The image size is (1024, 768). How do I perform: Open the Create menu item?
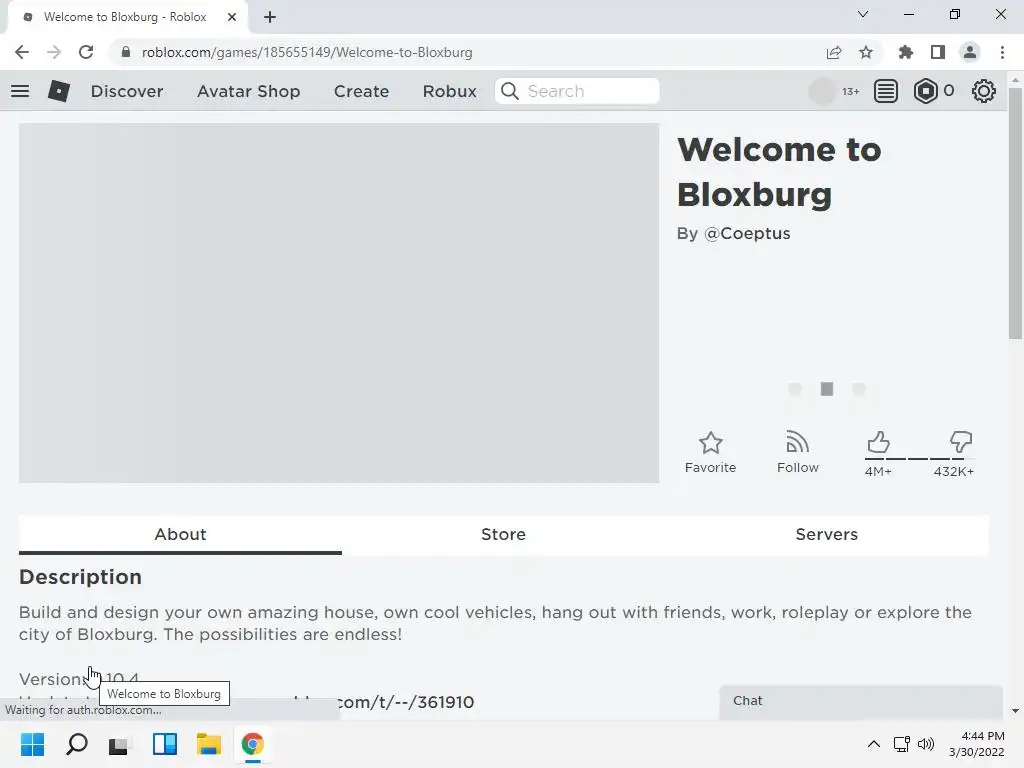[362, 91]
